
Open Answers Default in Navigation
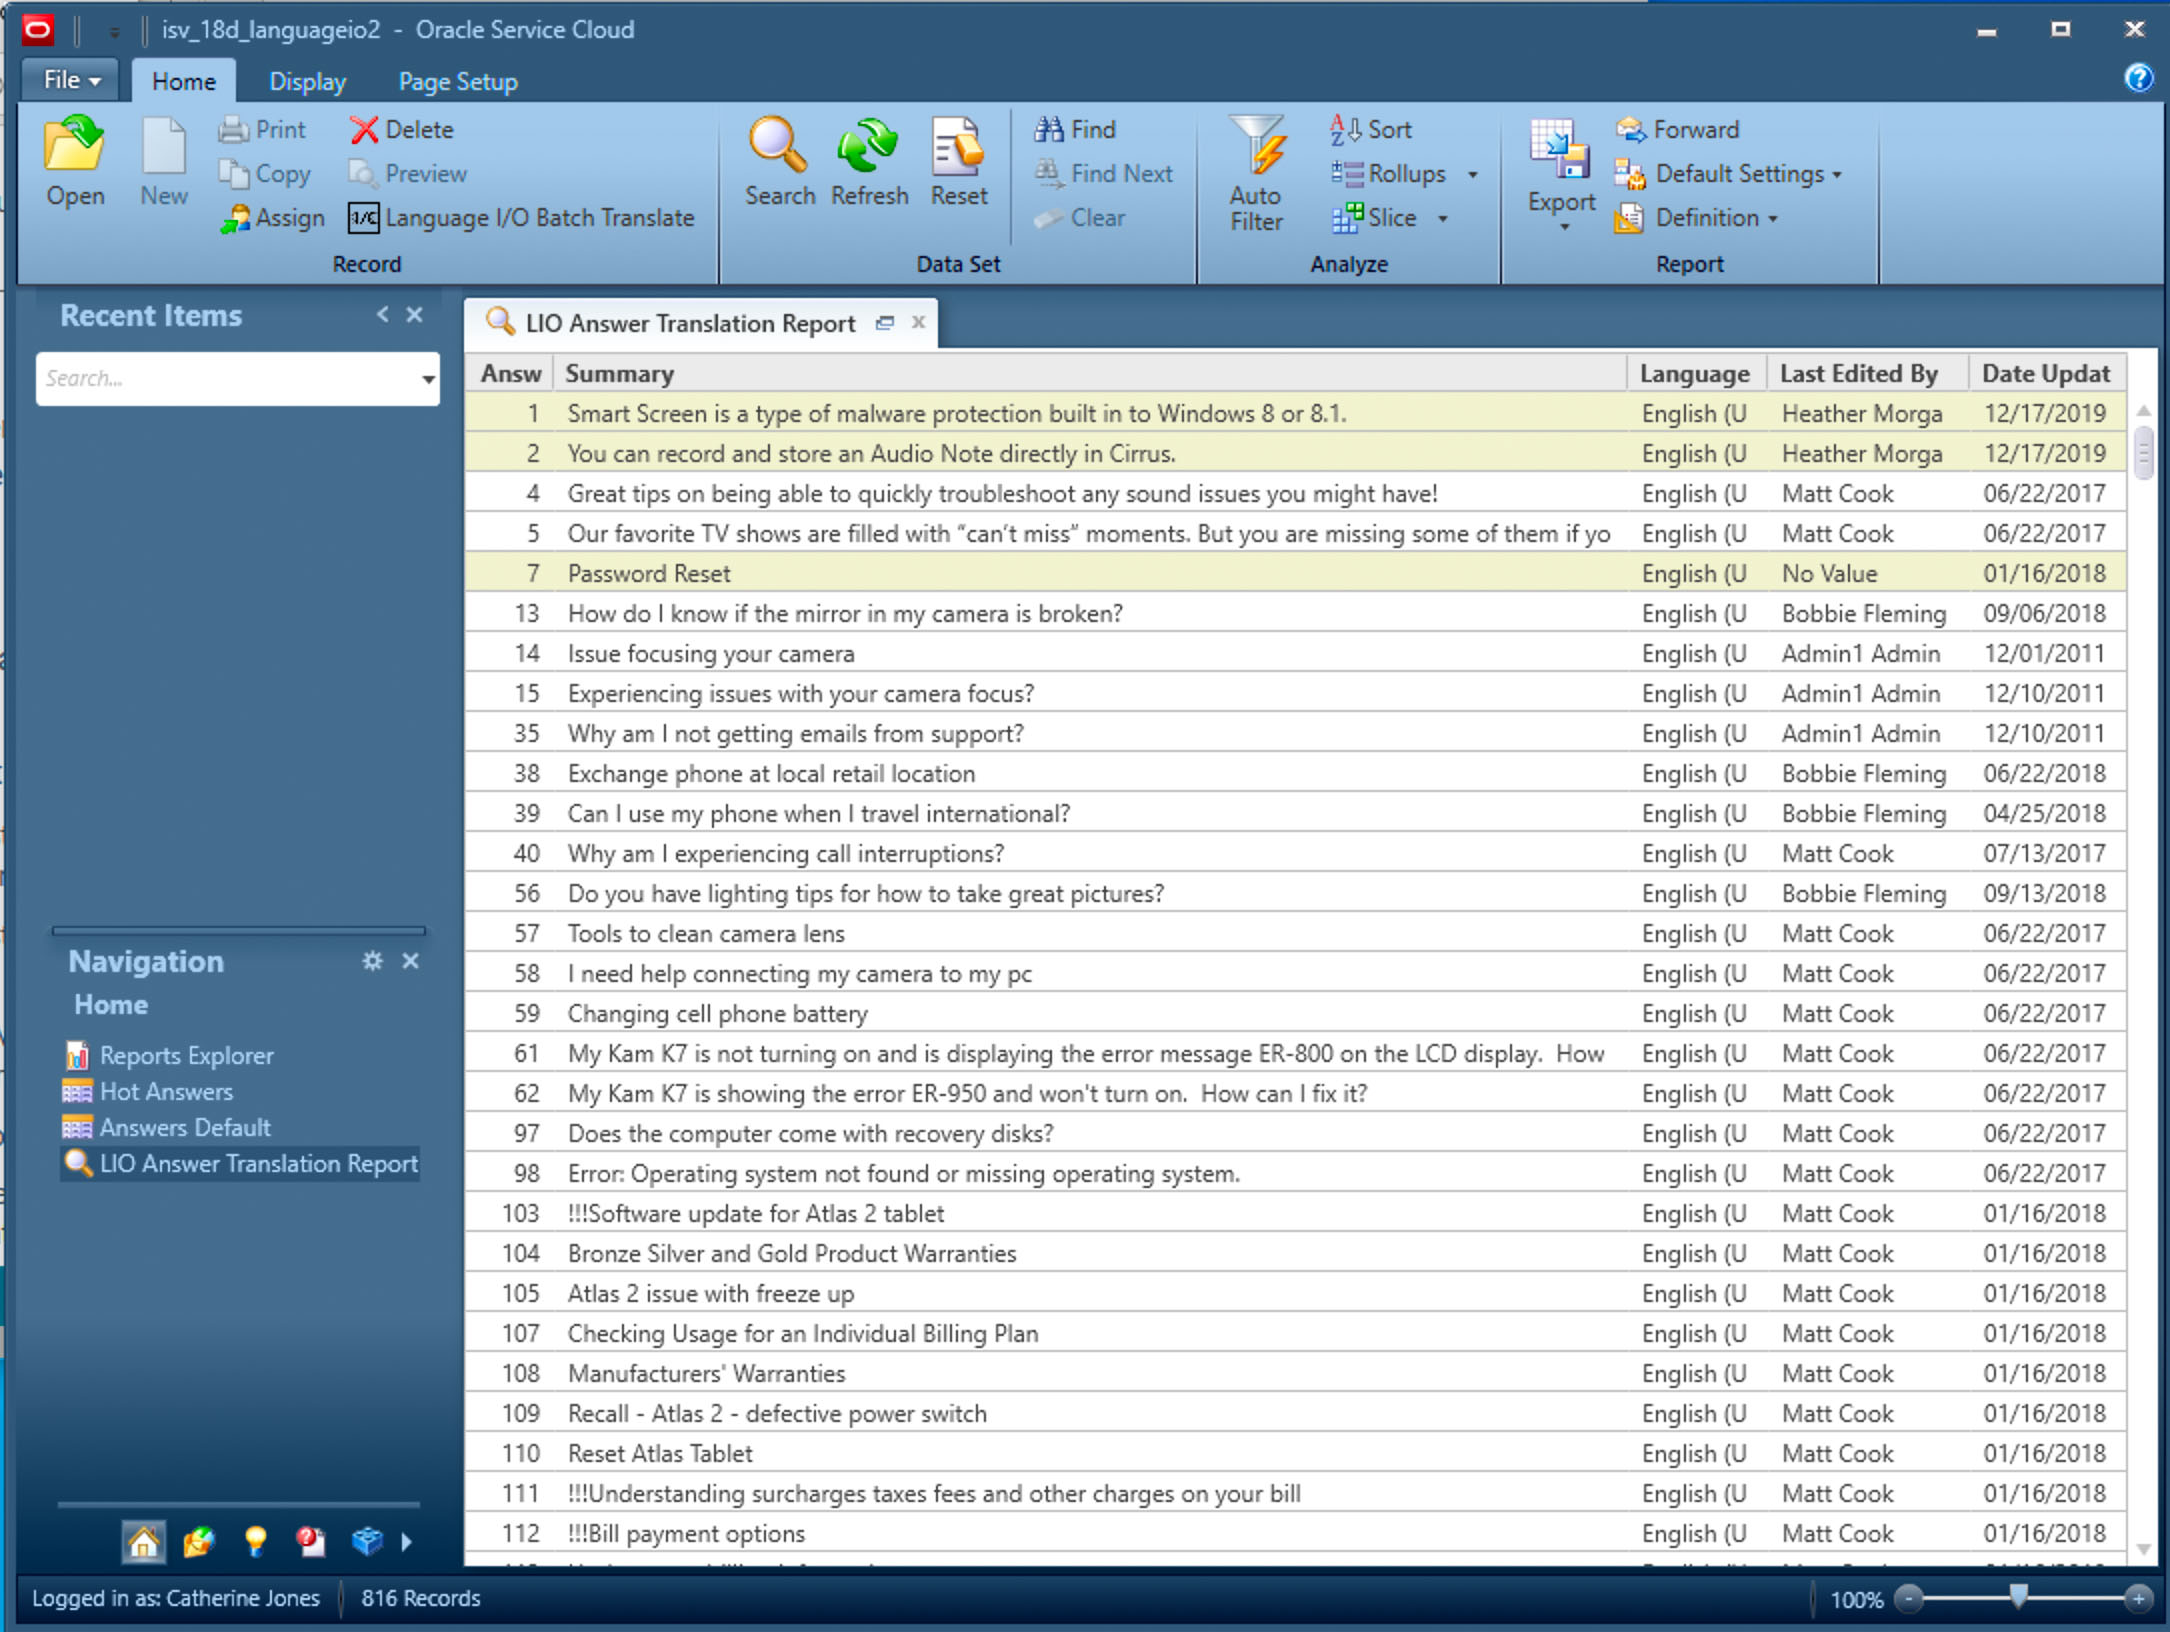point(166,1127)
